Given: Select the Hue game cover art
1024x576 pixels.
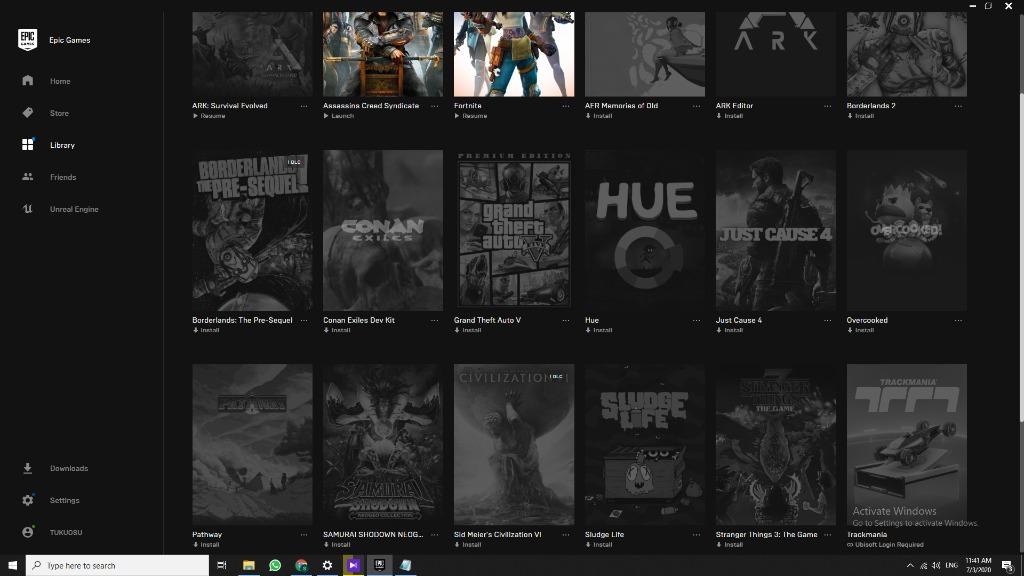Looking at the screenshot, I should (645, 231).
